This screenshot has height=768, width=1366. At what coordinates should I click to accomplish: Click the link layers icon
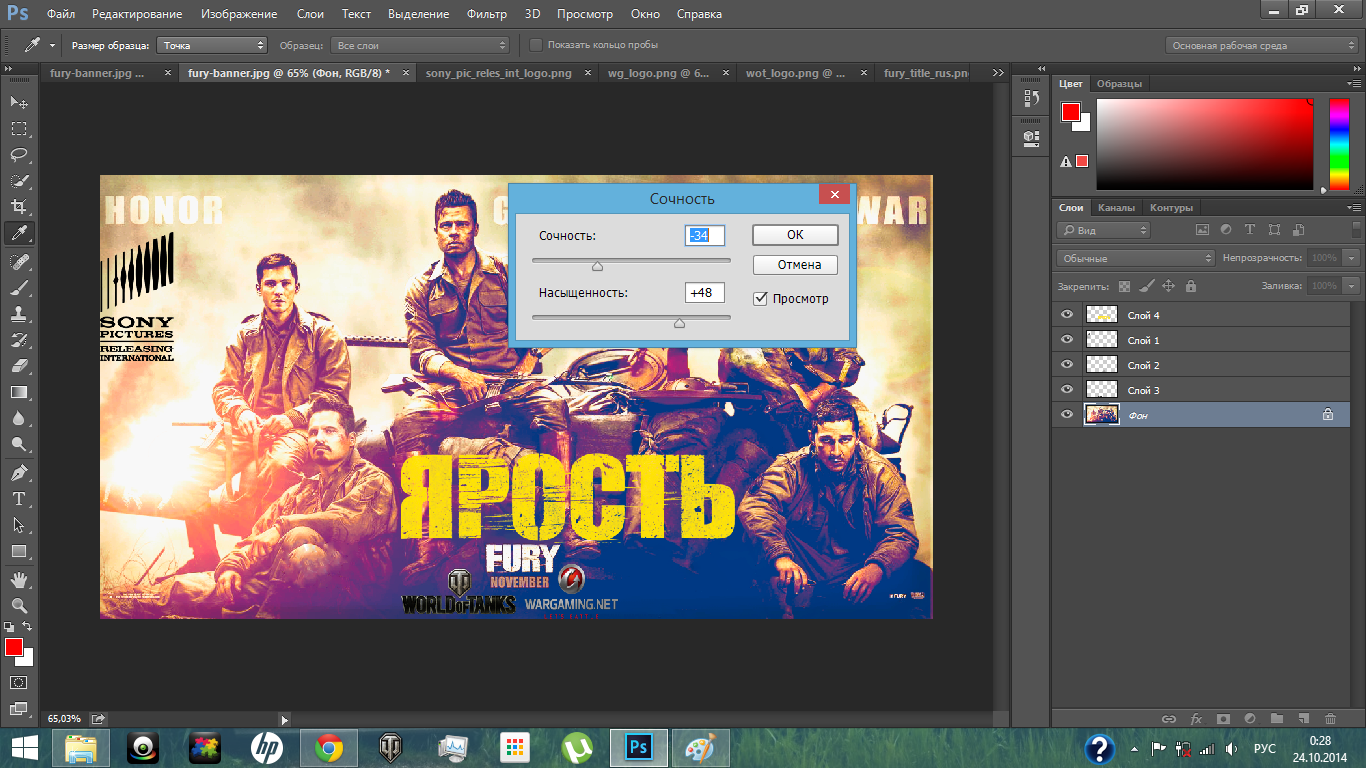[1168, 718]
